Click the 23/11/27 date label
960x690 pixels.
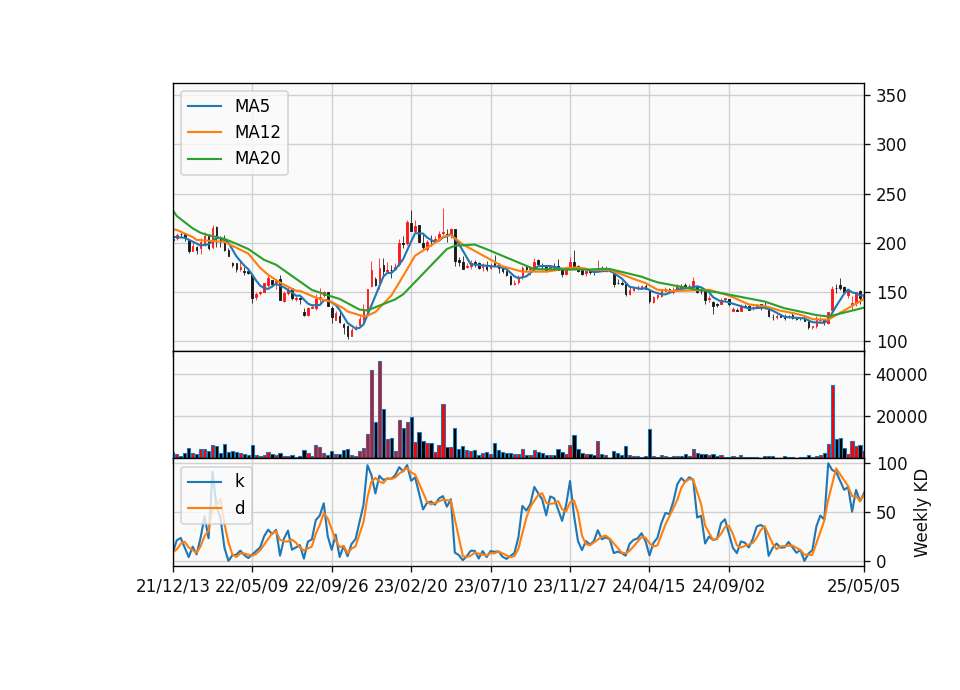coord(569,586)
